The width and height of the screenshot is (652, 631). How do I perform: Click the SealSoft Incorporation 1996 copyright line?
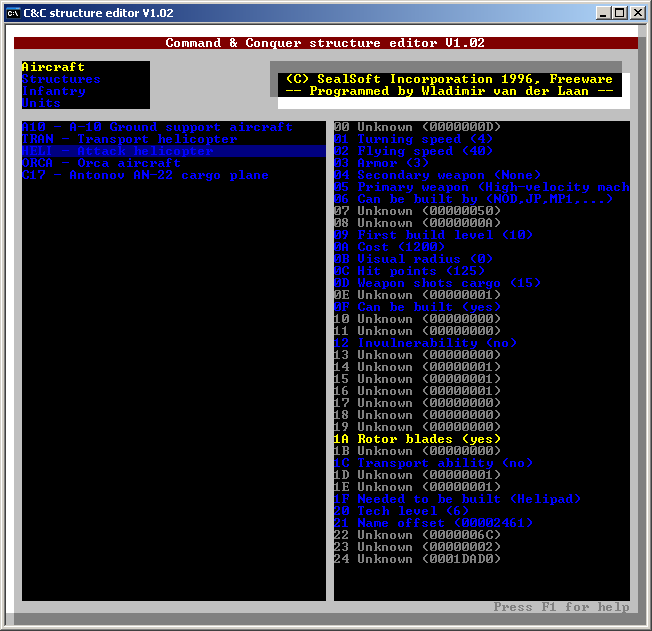(x=449, y=79)
